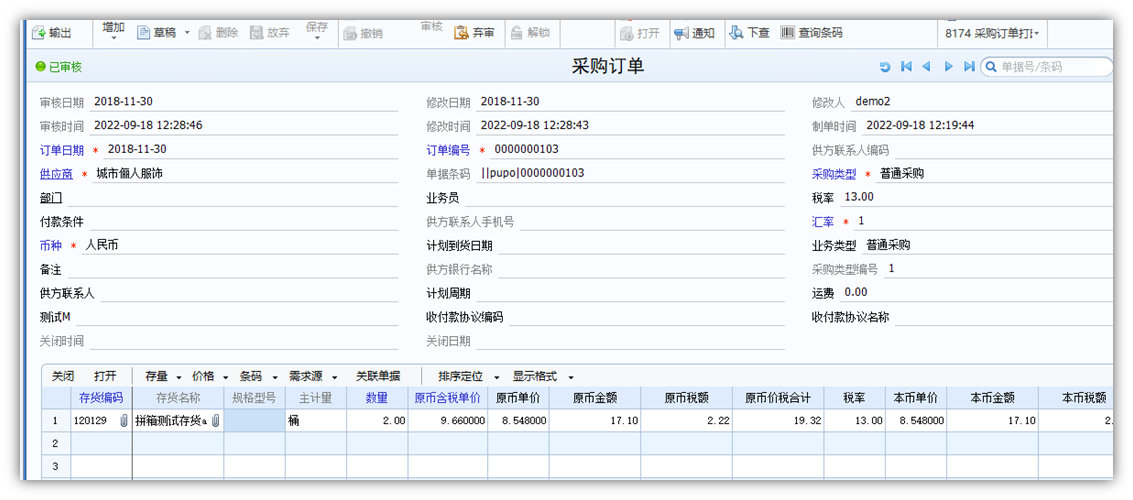Open the 价格 dropdown menu
Image resolution: width=1133 pixels, height=500 pixels.
pyautogui.click(x=210, y=376)
